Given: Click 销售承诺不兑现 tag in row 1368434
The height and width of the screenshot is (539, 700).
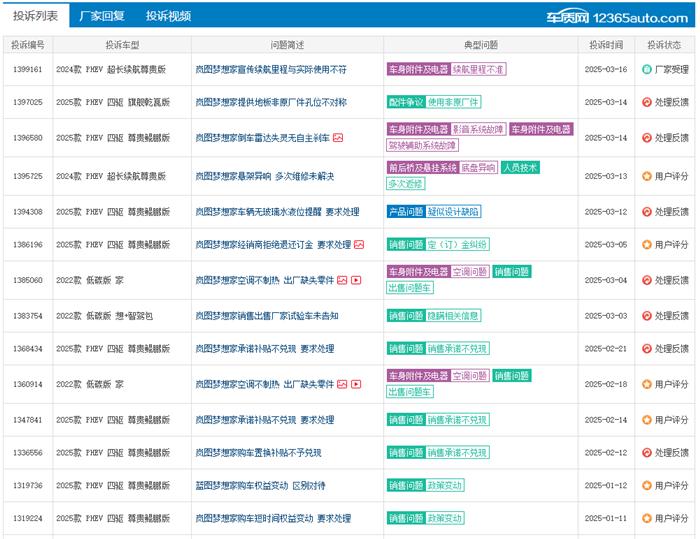Looking at the screenshot, I should 458,349.
